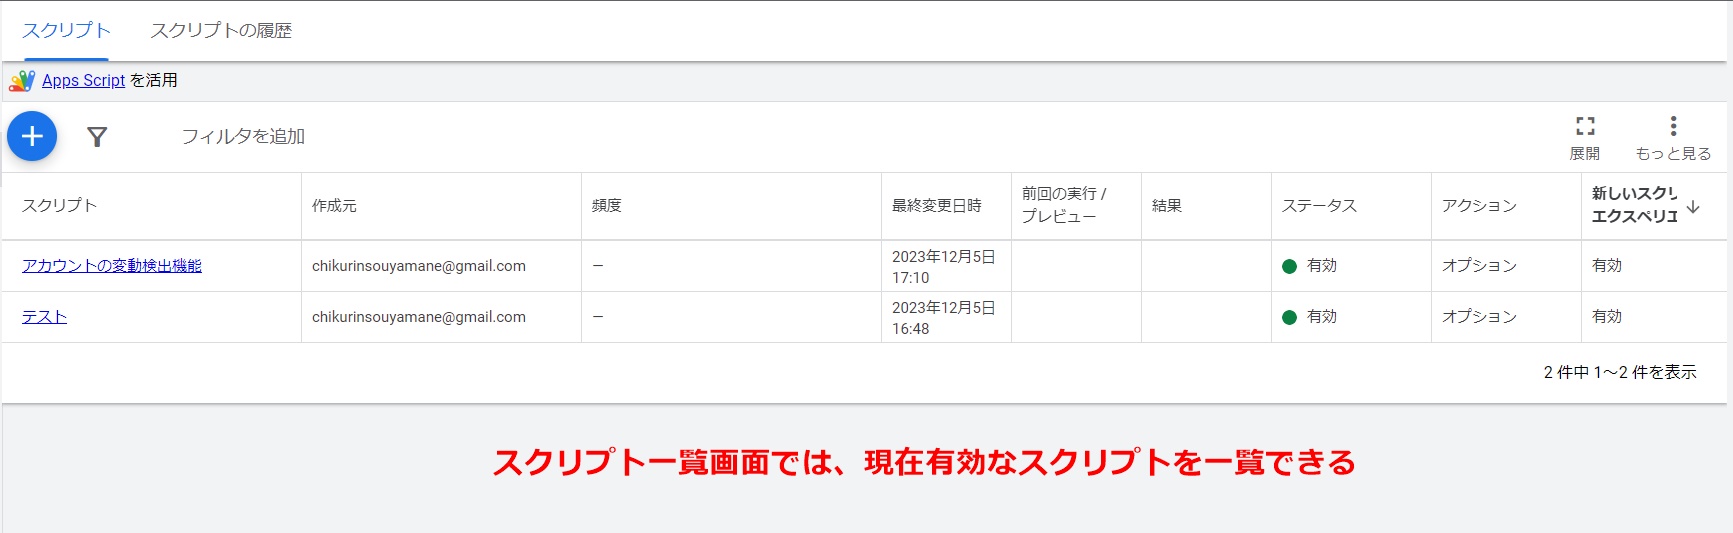Click the funnel filter icon

pyautogui.click(x=97, y=137)
